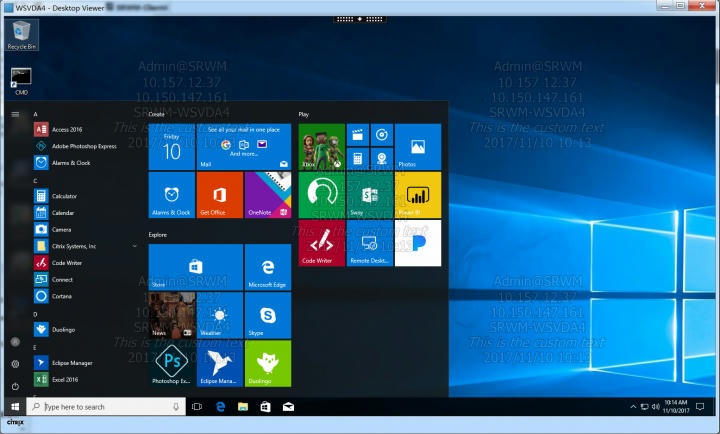The height and width of the screenshot is (434, 720).
Task: Open the Get Office tile
Action: (220, 195)
